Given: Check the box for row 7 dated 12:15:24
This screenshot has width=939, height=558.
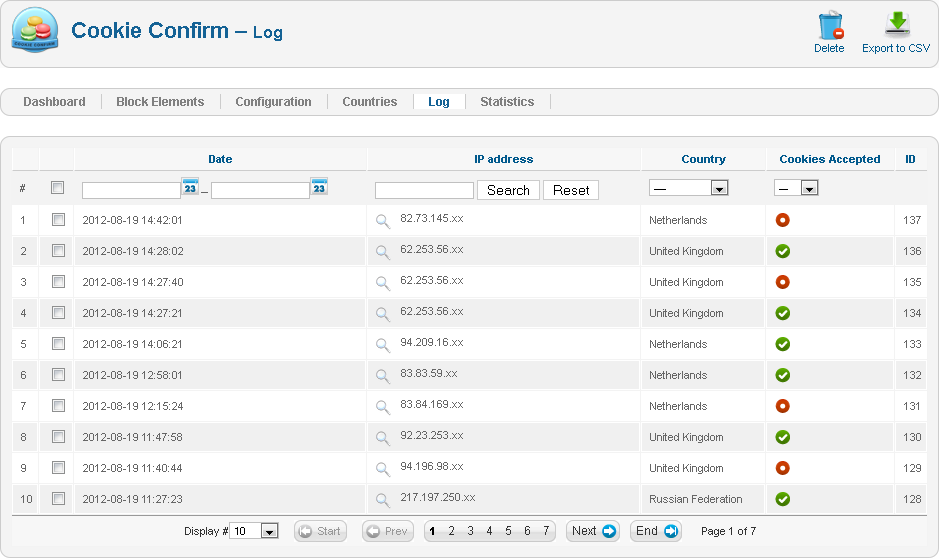Looking at the screenshot, I should (x=58, y=406).
